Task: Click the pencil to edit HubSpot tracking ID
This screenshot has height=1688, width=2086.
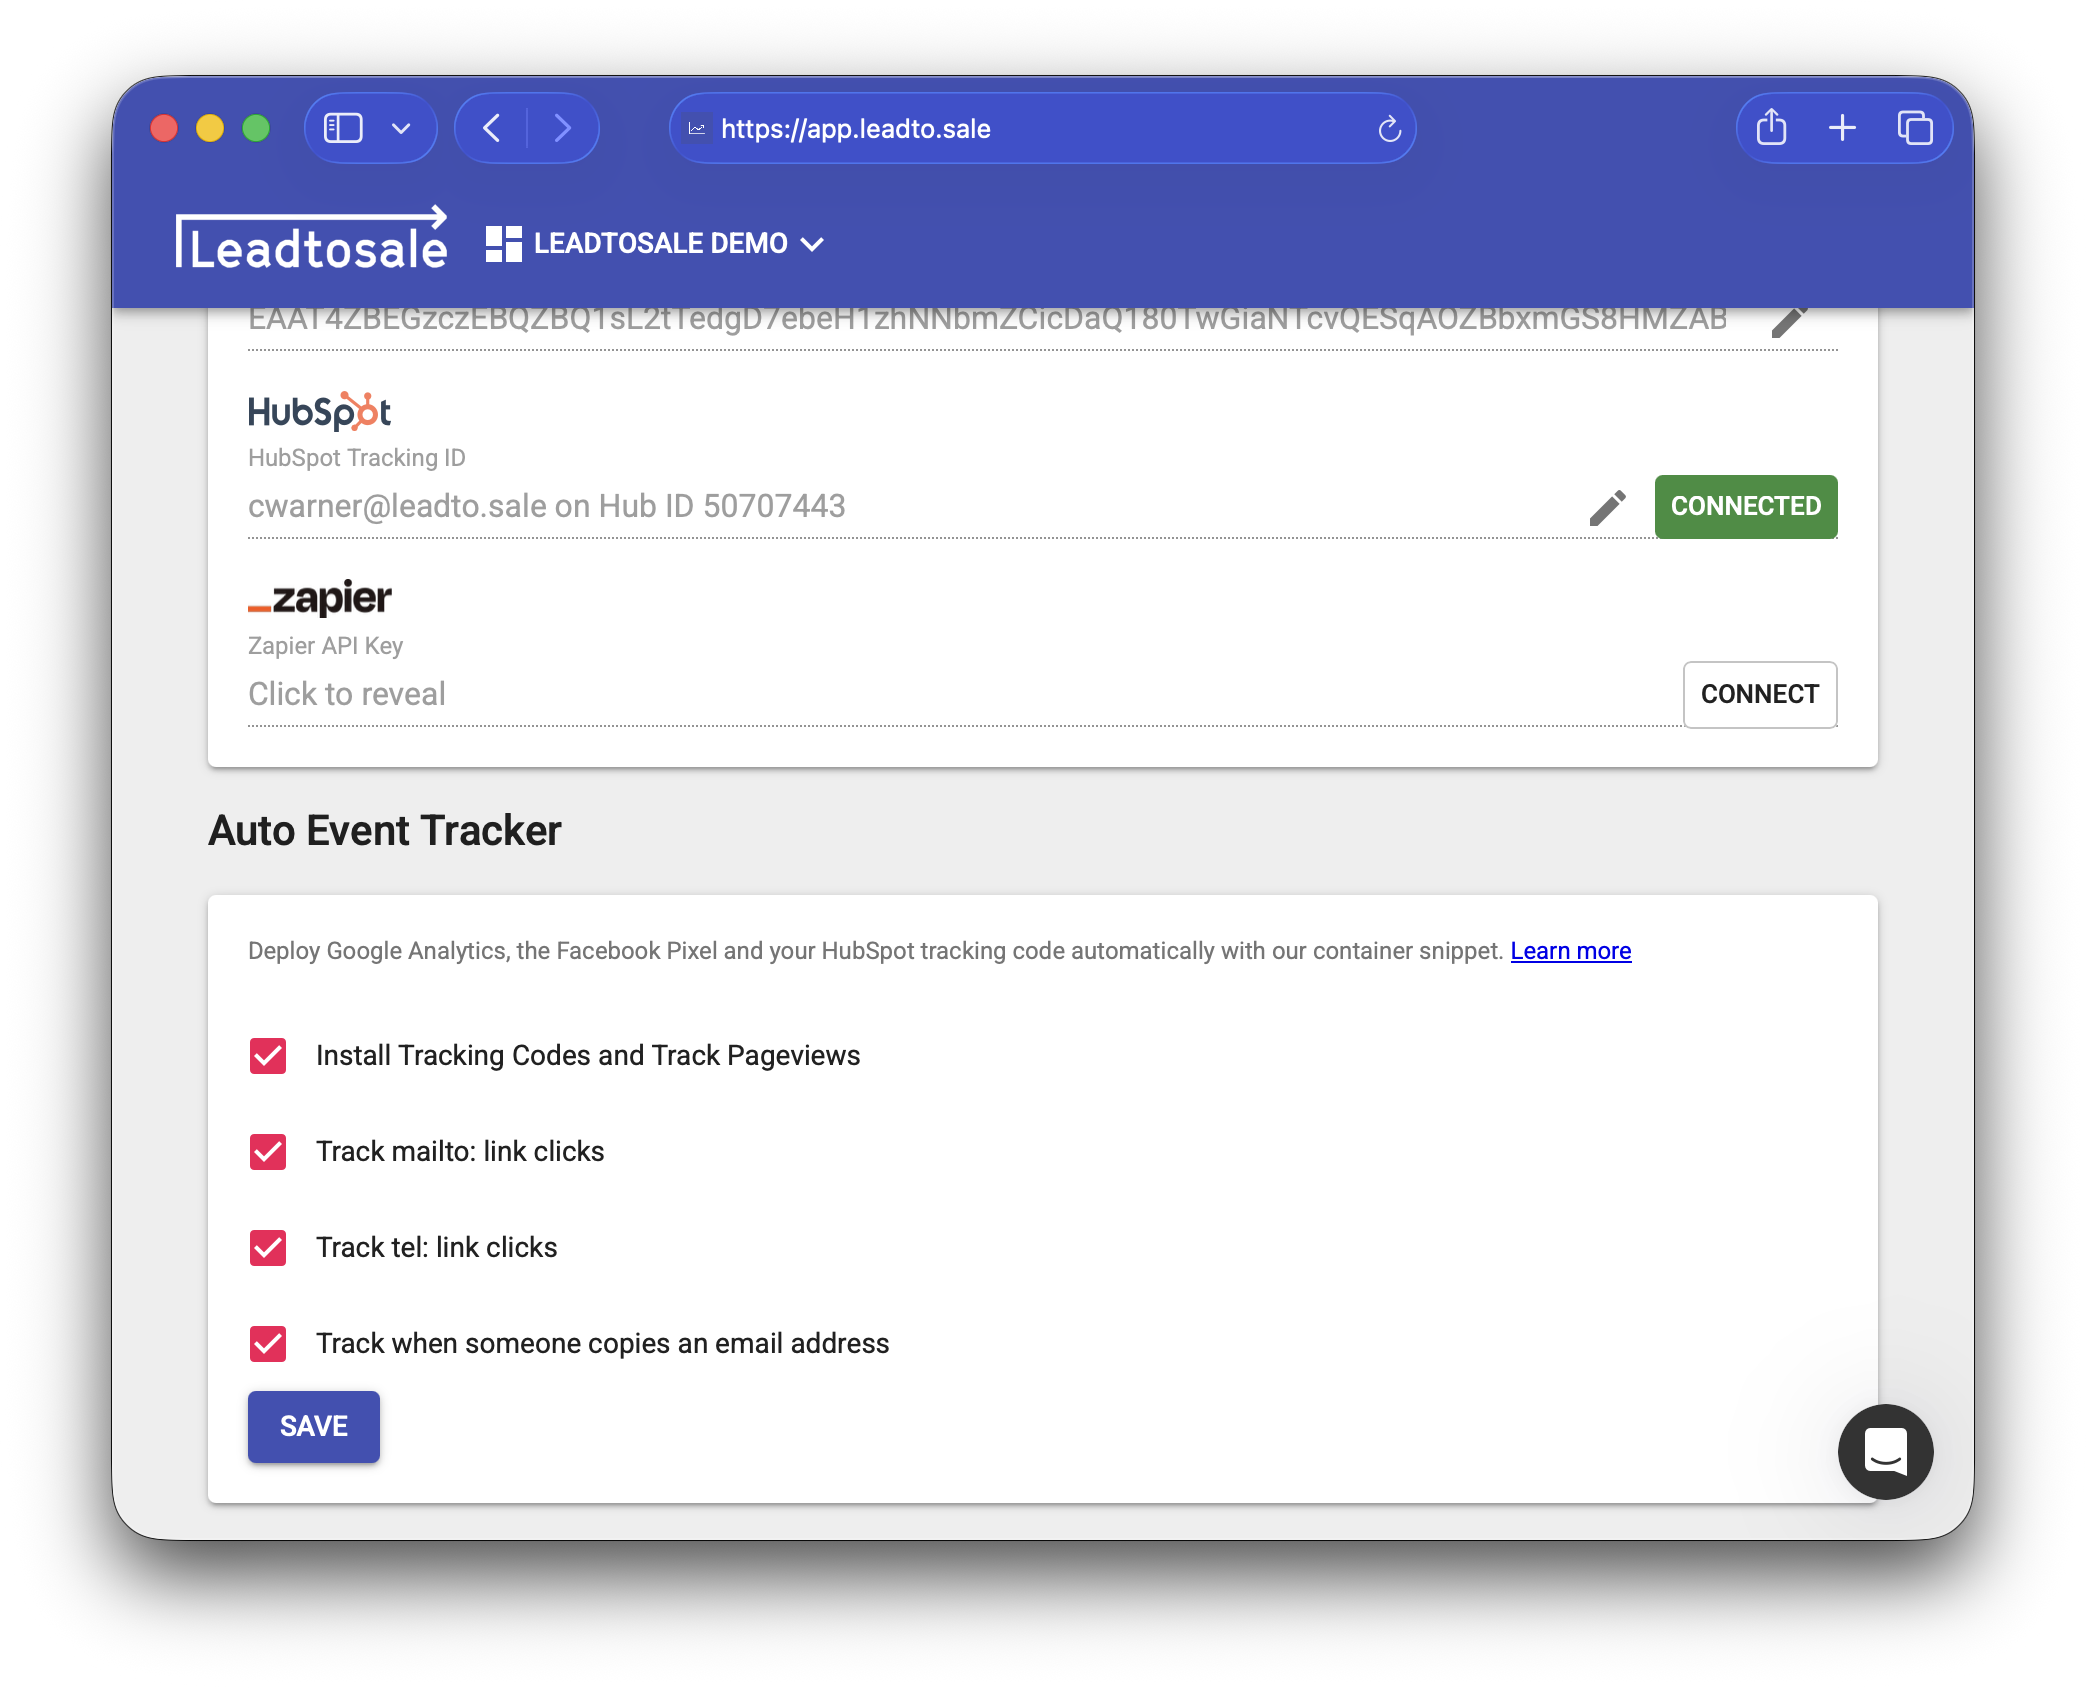Action: click(x=1608, y=507)
